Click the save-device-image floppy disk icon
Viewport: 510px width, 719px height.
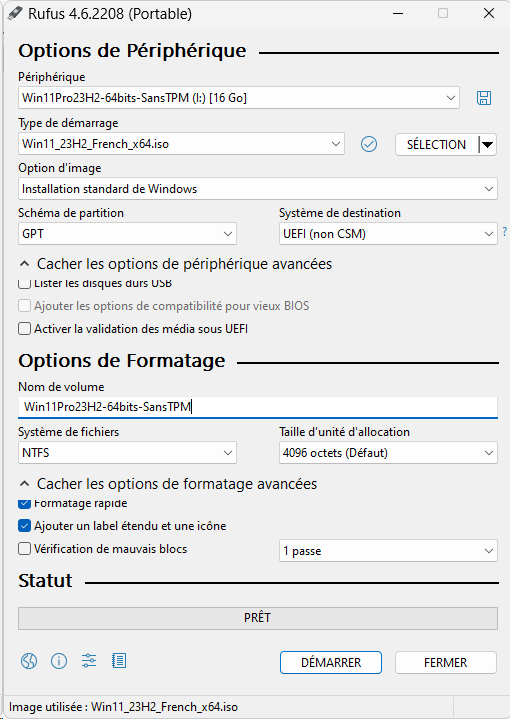tap(484, 98)
